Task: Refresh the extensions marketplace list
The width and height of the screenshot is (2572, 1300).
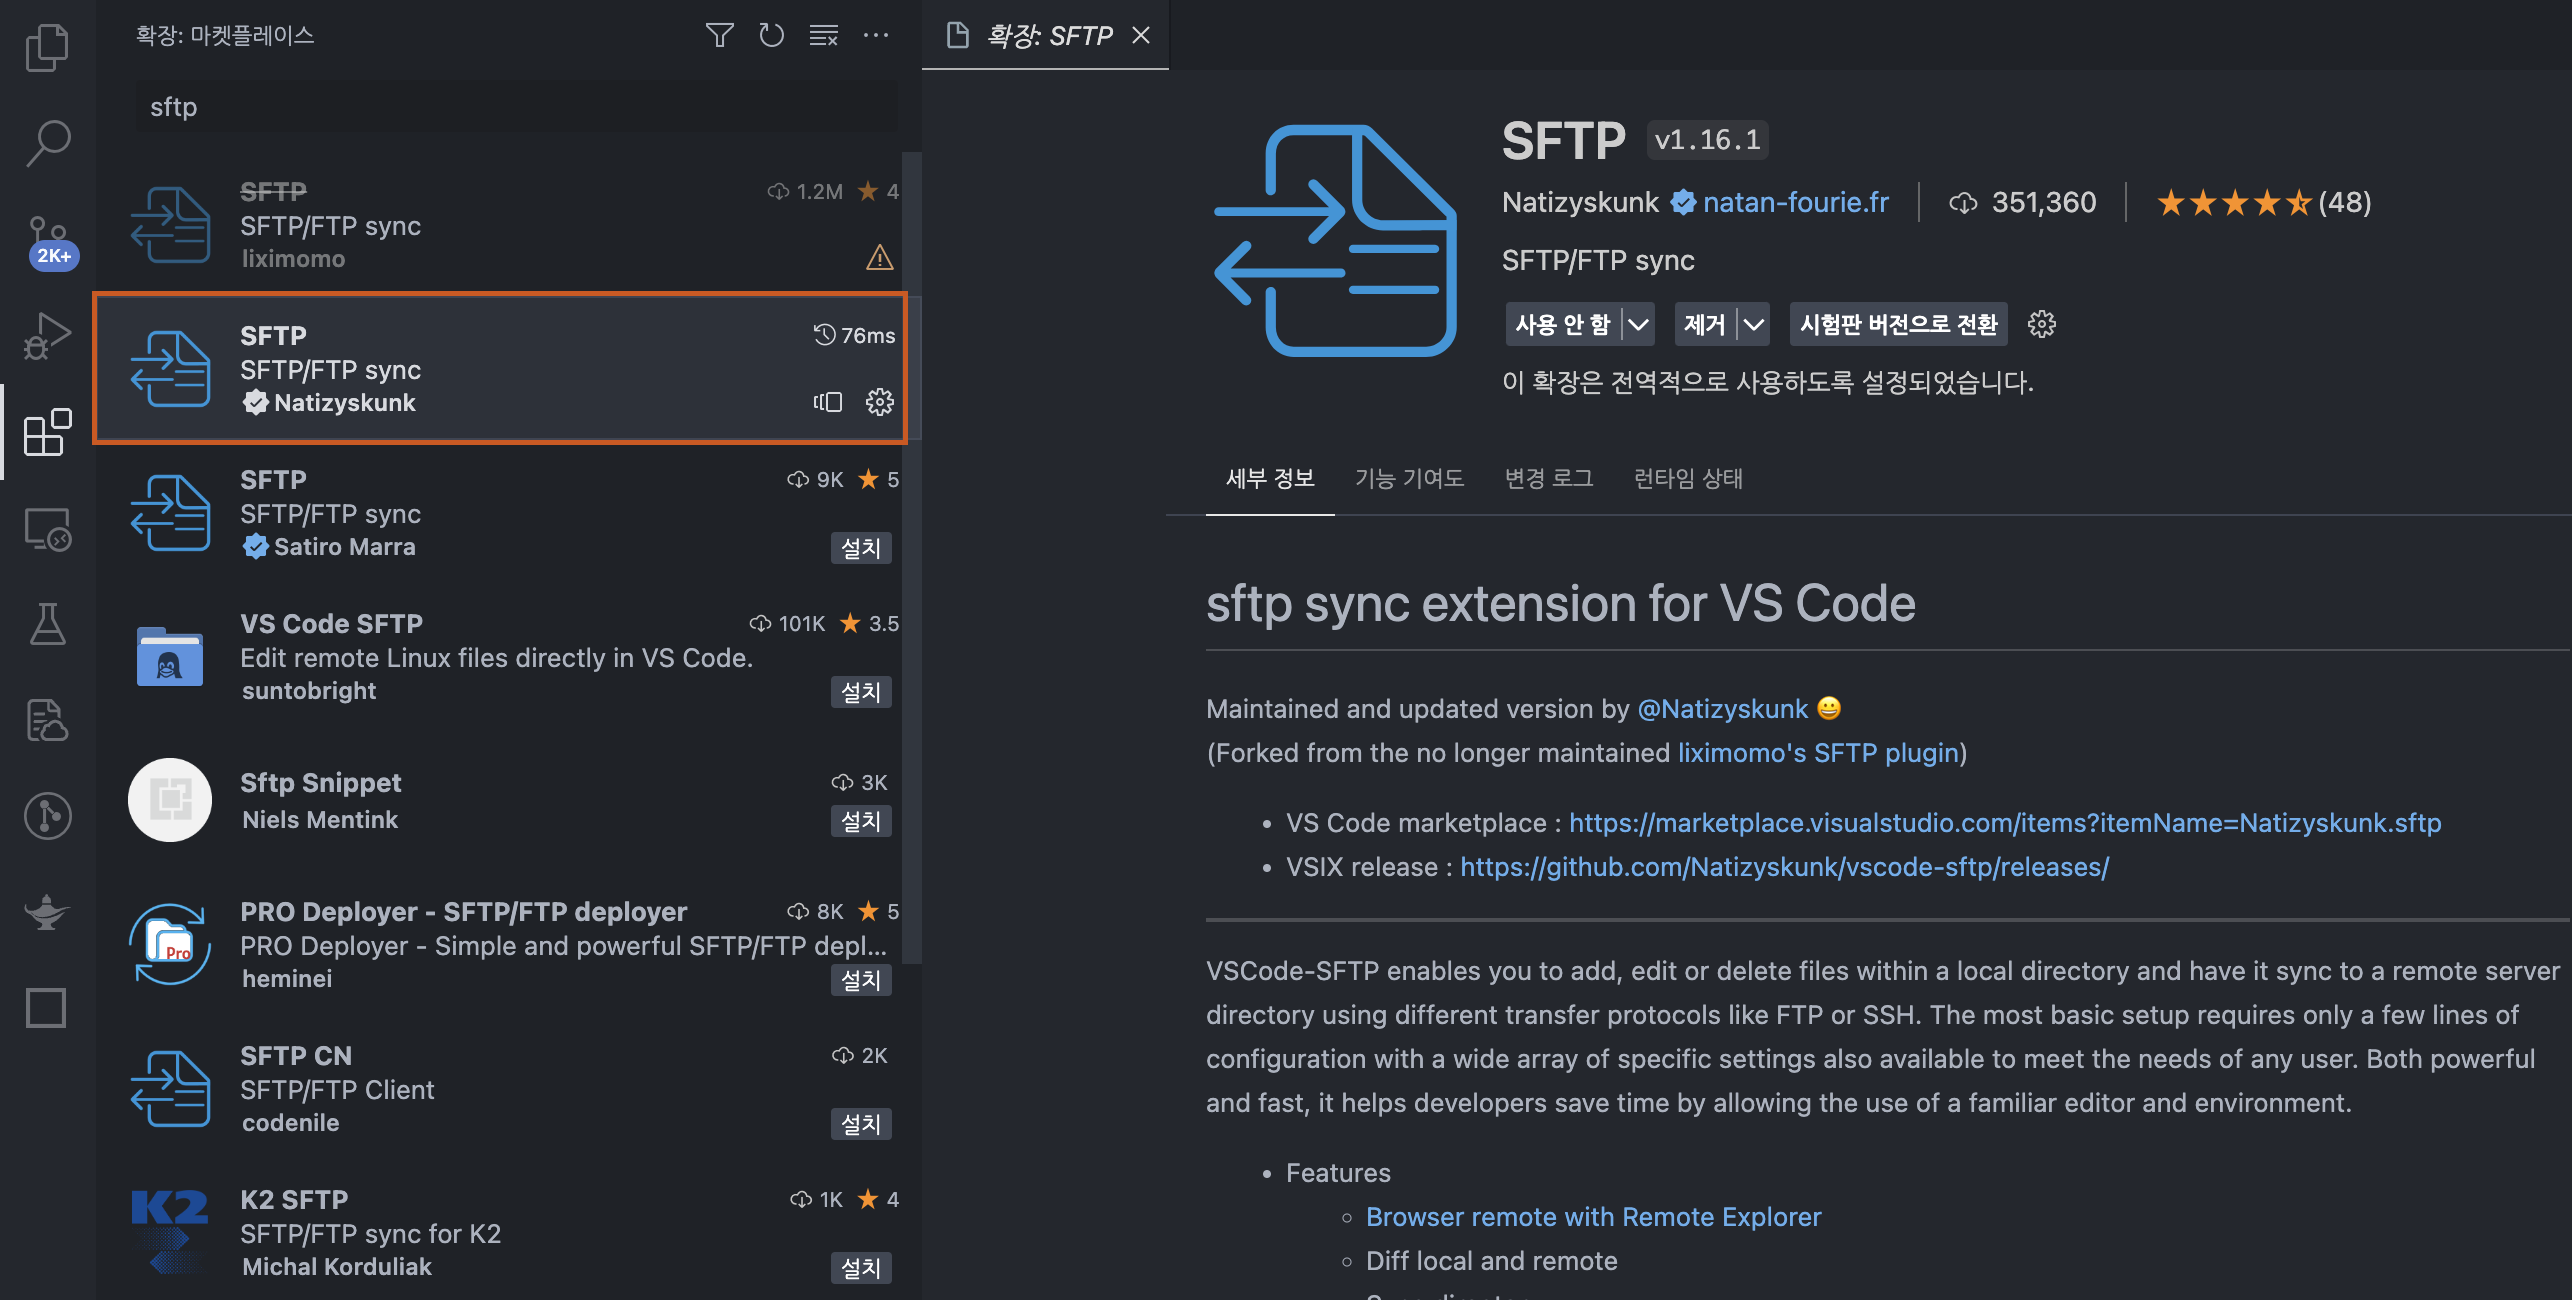Action: tap(771, 36)
